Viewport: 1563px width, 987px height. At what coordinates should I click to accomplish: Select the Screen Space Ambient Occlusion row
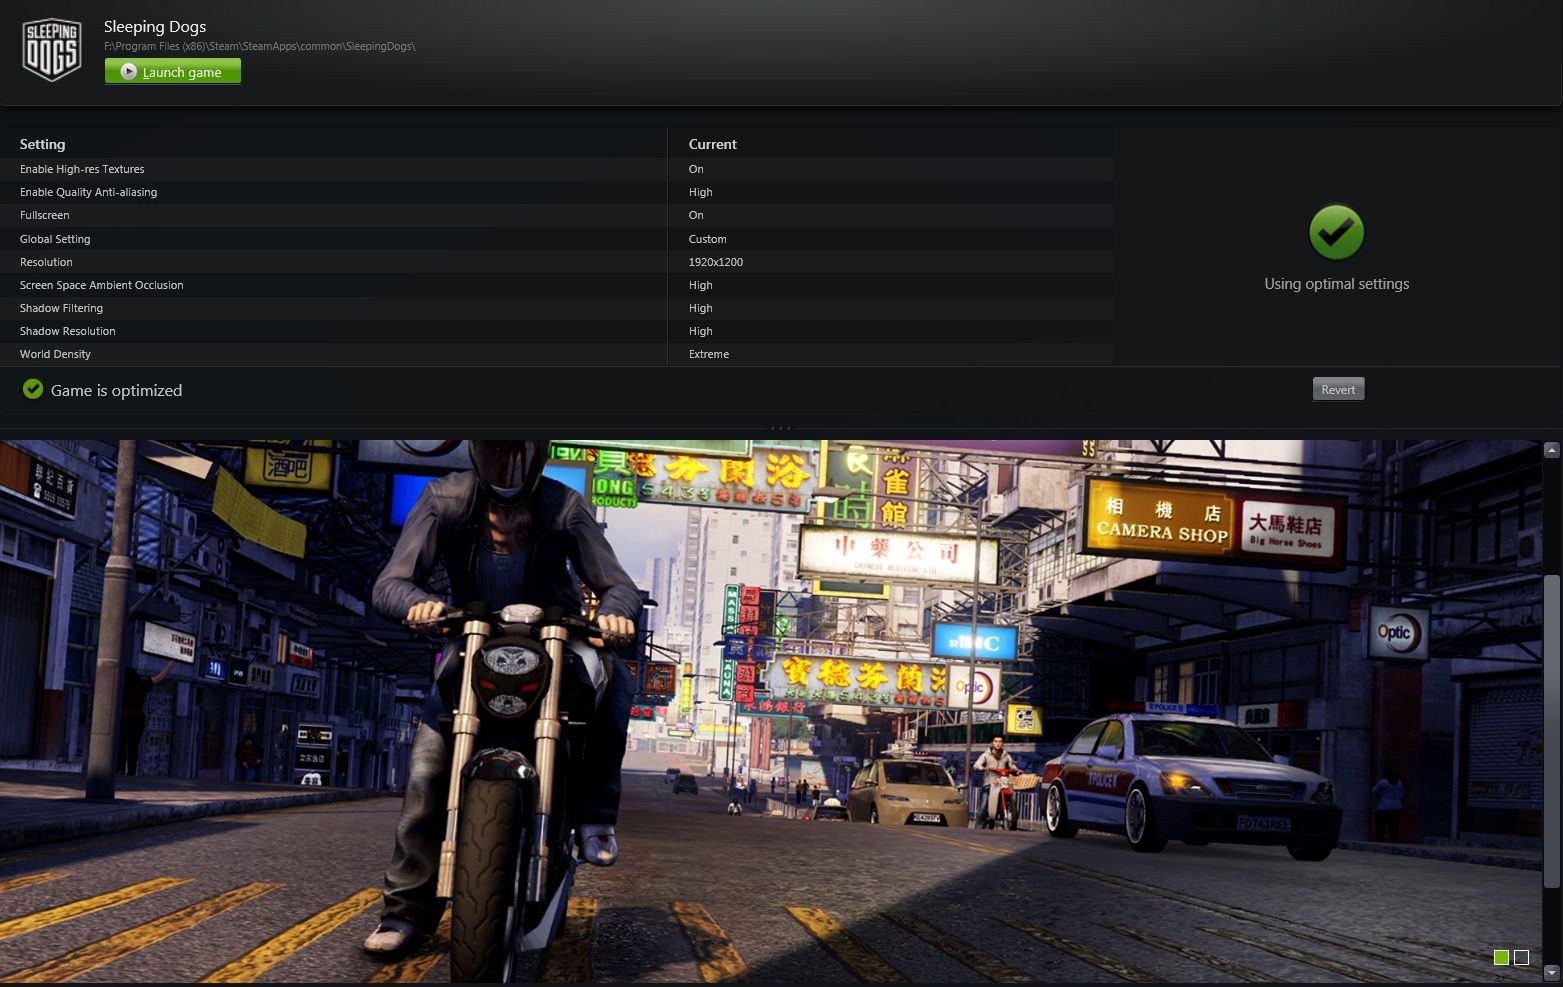(101, 285)
